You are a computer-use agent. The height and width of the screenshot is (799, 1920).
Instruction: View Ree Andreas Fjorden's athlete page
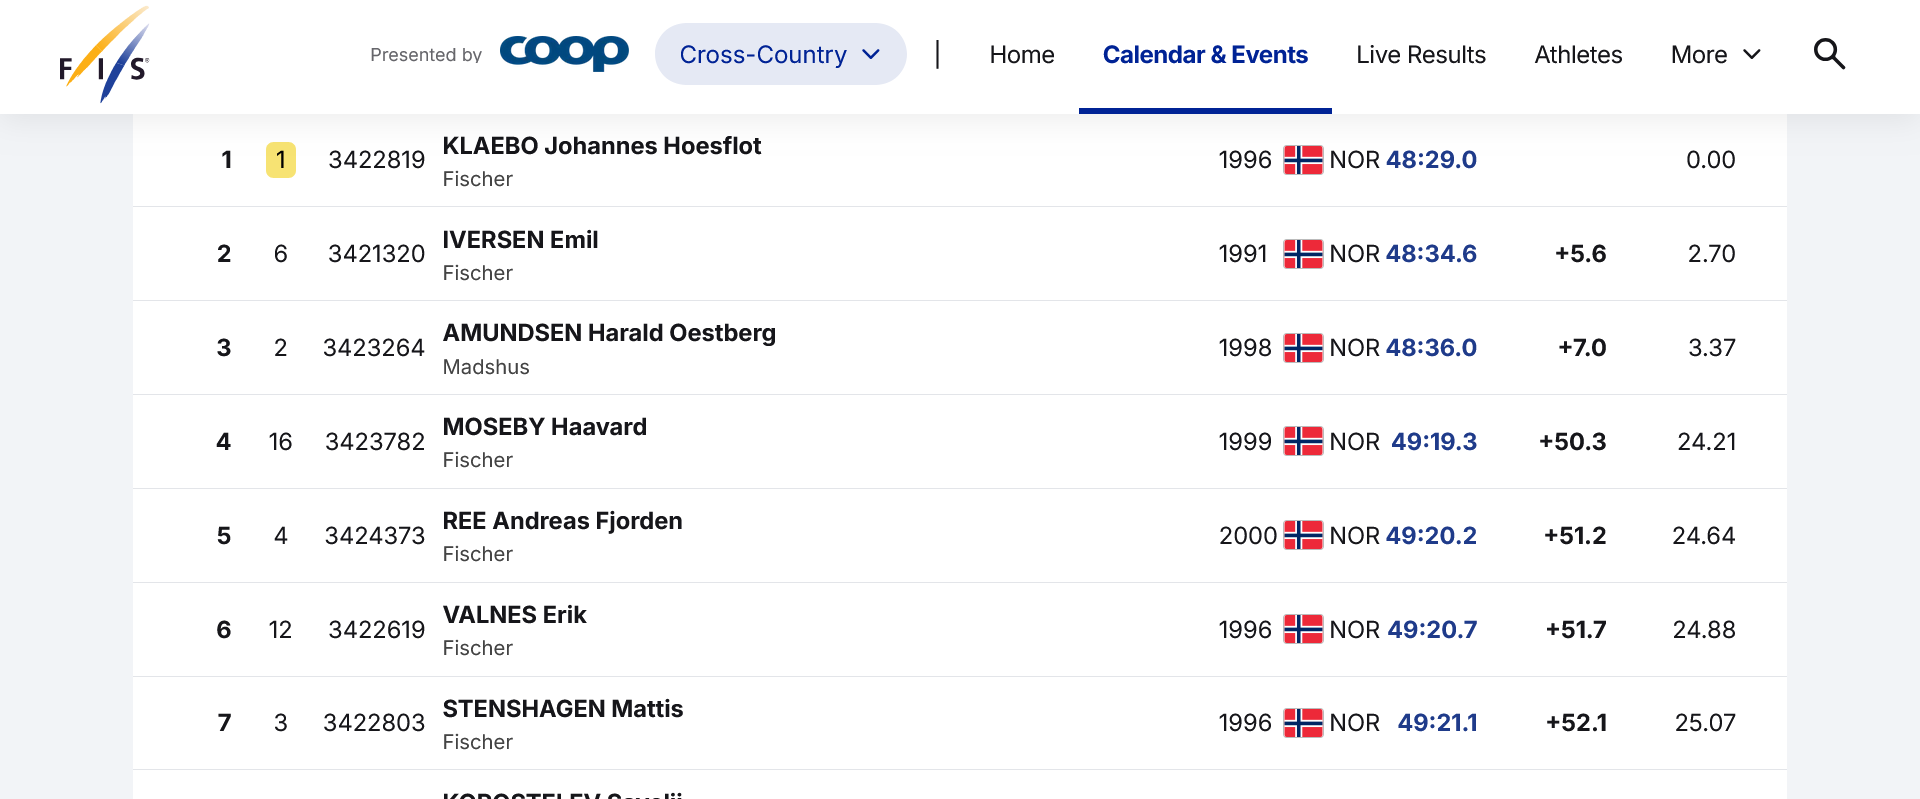tap(562, 521)
